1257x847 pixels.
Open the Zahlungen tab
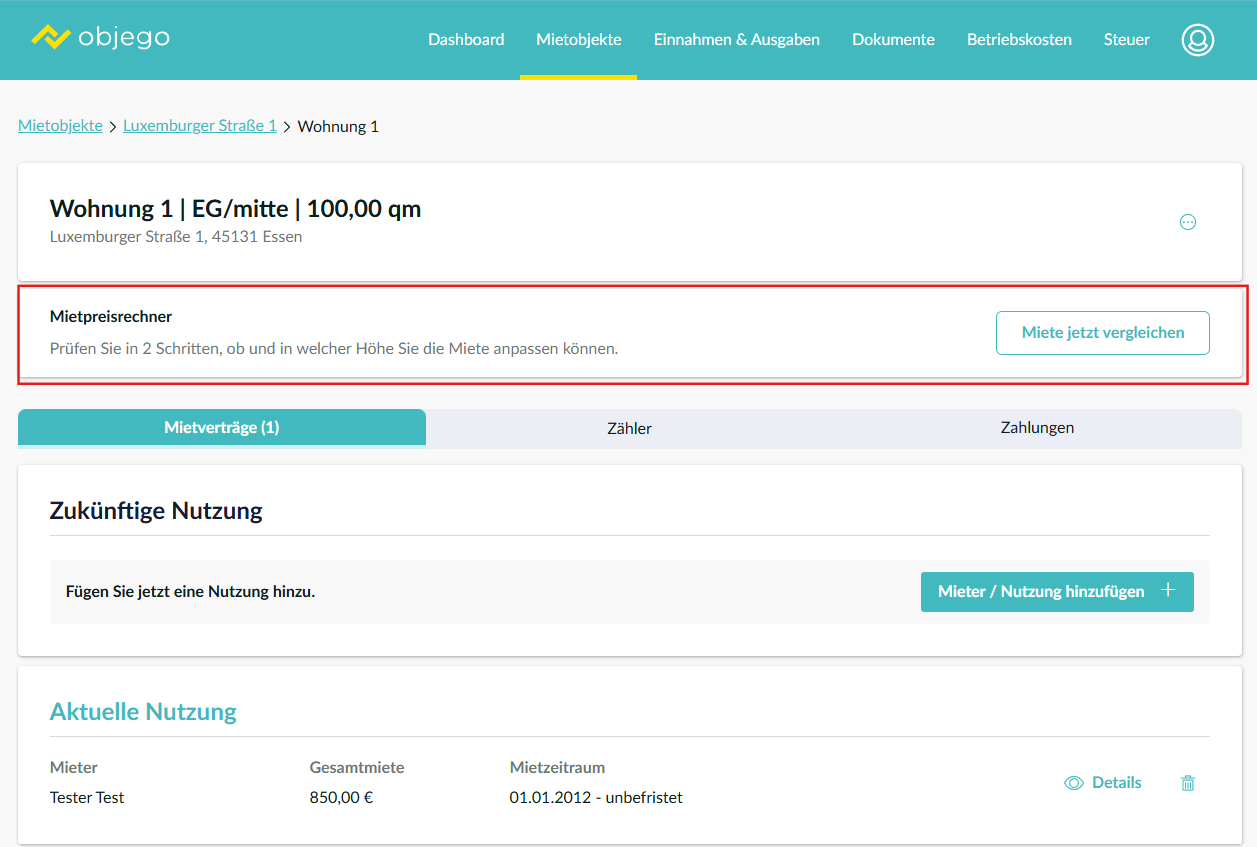(1037, 427)
